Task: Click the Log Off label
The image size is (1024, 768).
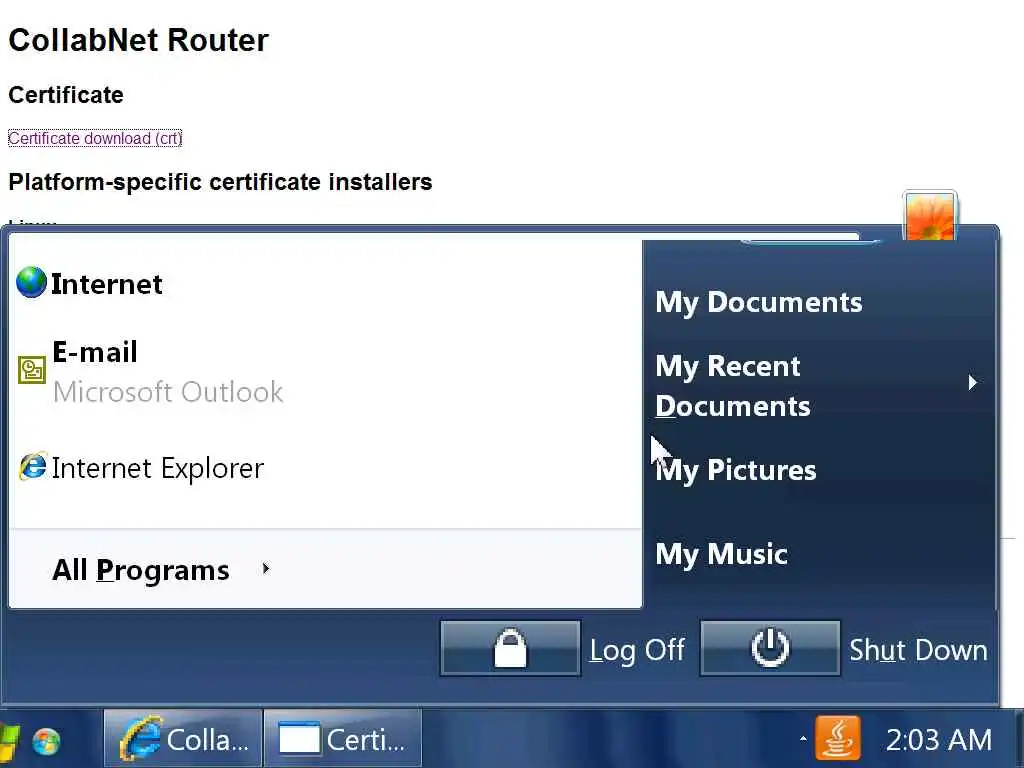Action: pyautogui.click(x=637, y=650)
